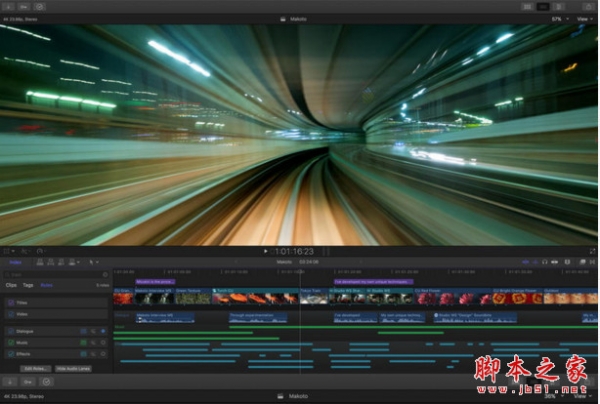
Task: Open background tasks checkmark icon at top
Action: click(x=39, y=7)
